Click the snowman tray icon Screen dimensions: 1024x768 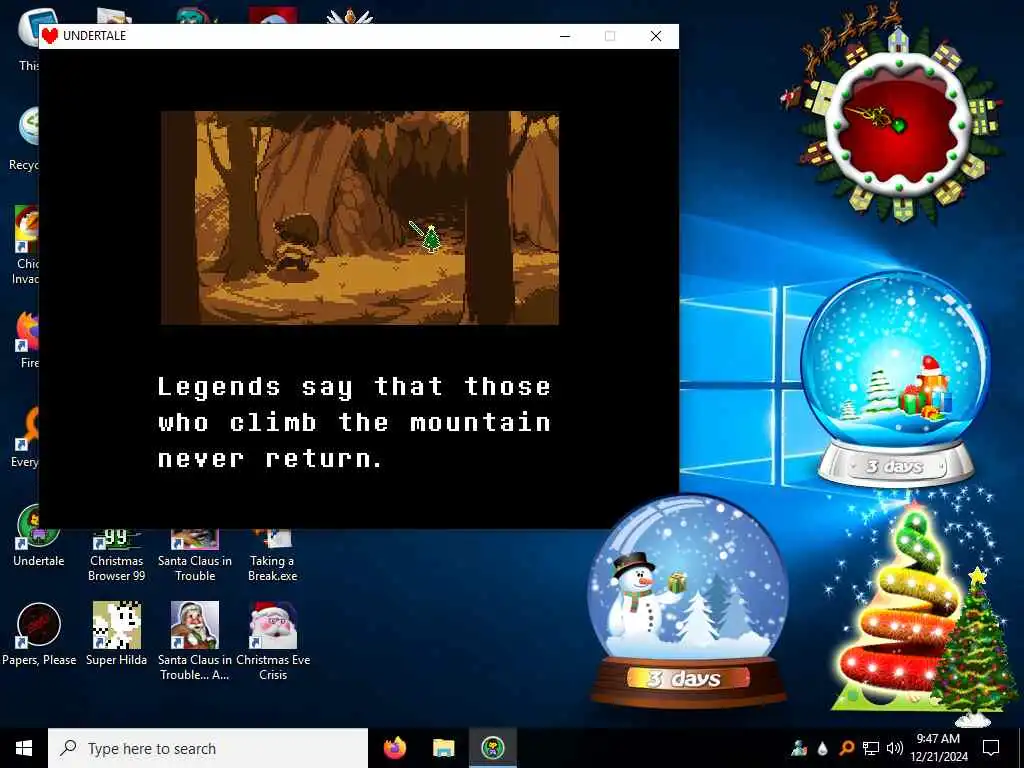point(798,748)
